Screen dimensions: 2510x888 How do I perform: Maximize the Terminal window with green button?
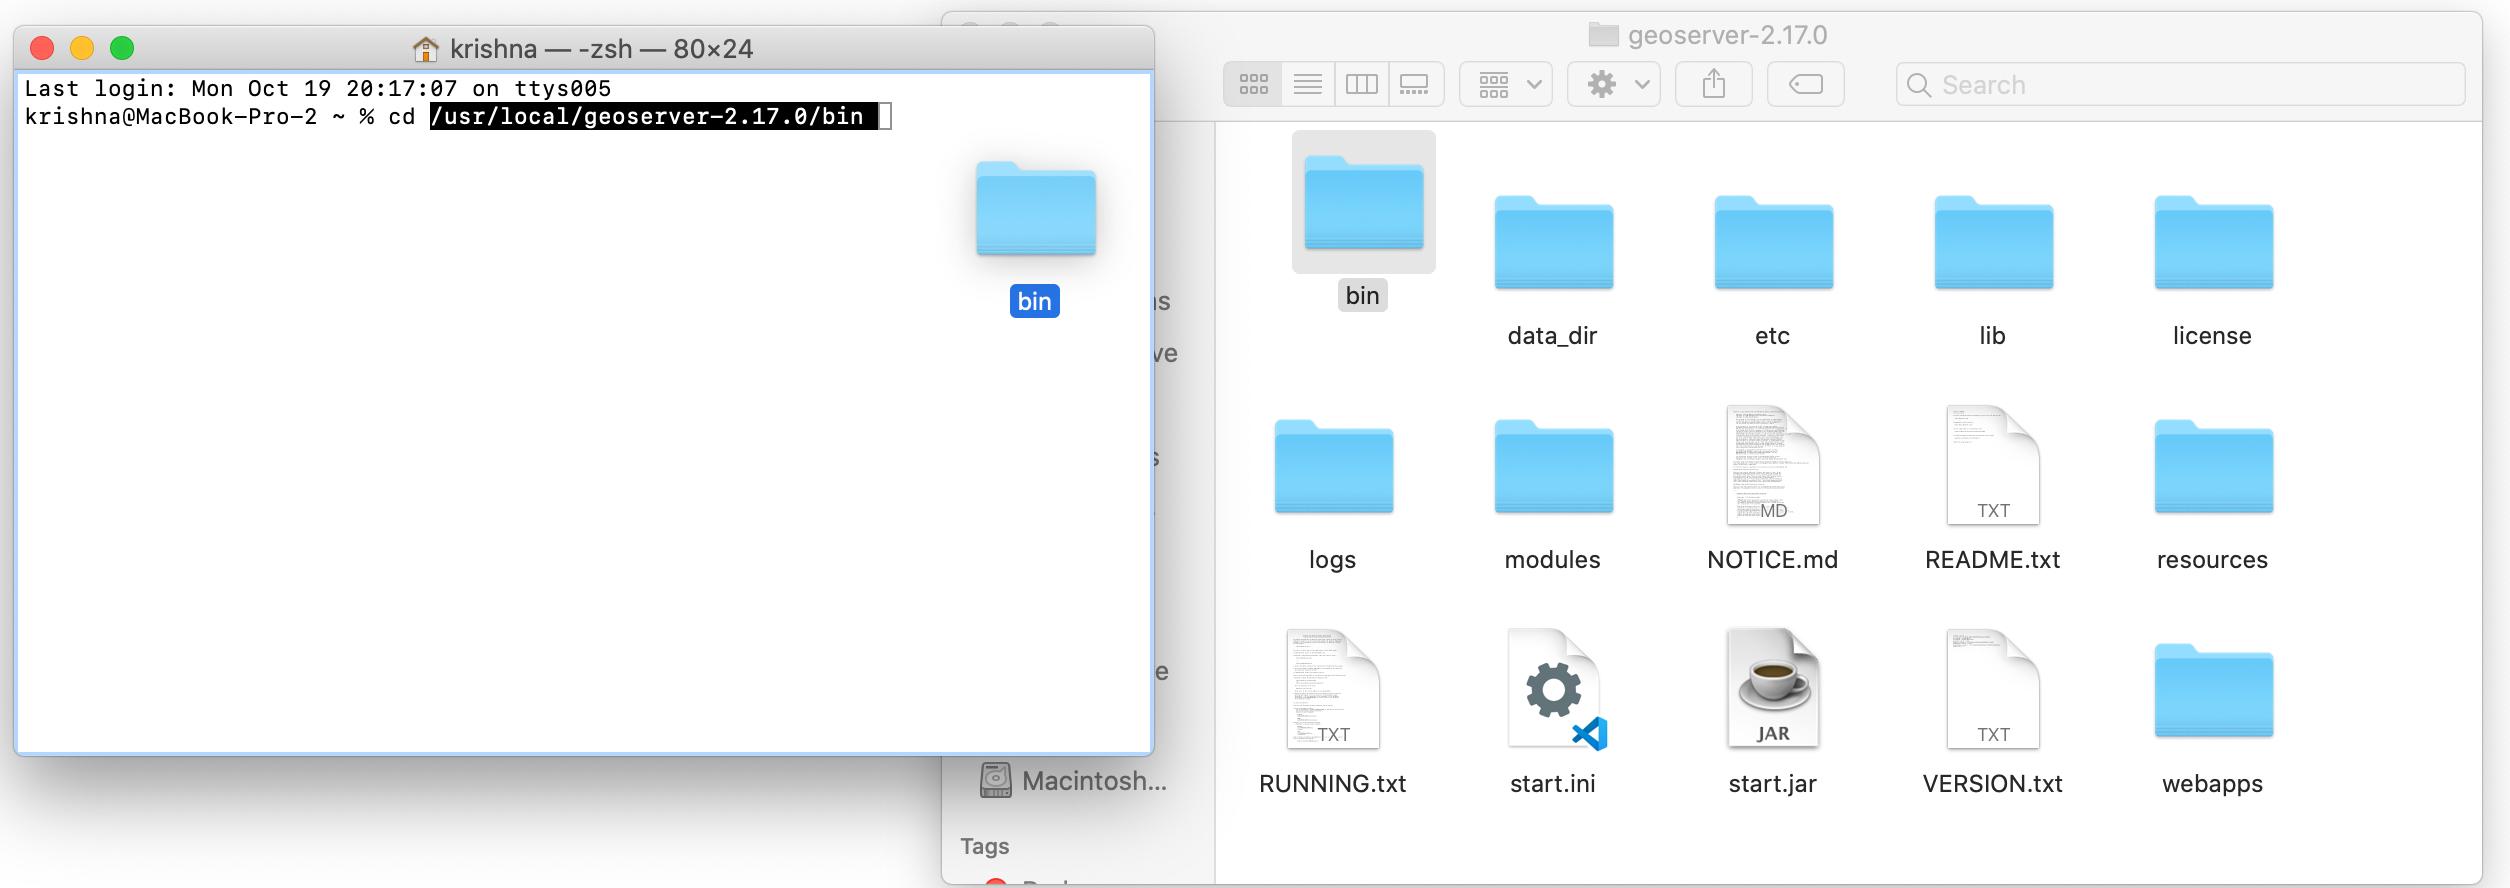122,48
